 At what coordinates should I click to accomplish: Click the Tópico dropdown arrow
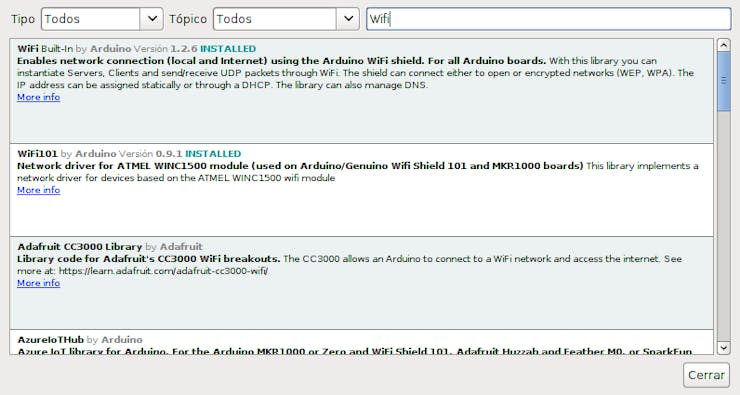click(348, 19)
